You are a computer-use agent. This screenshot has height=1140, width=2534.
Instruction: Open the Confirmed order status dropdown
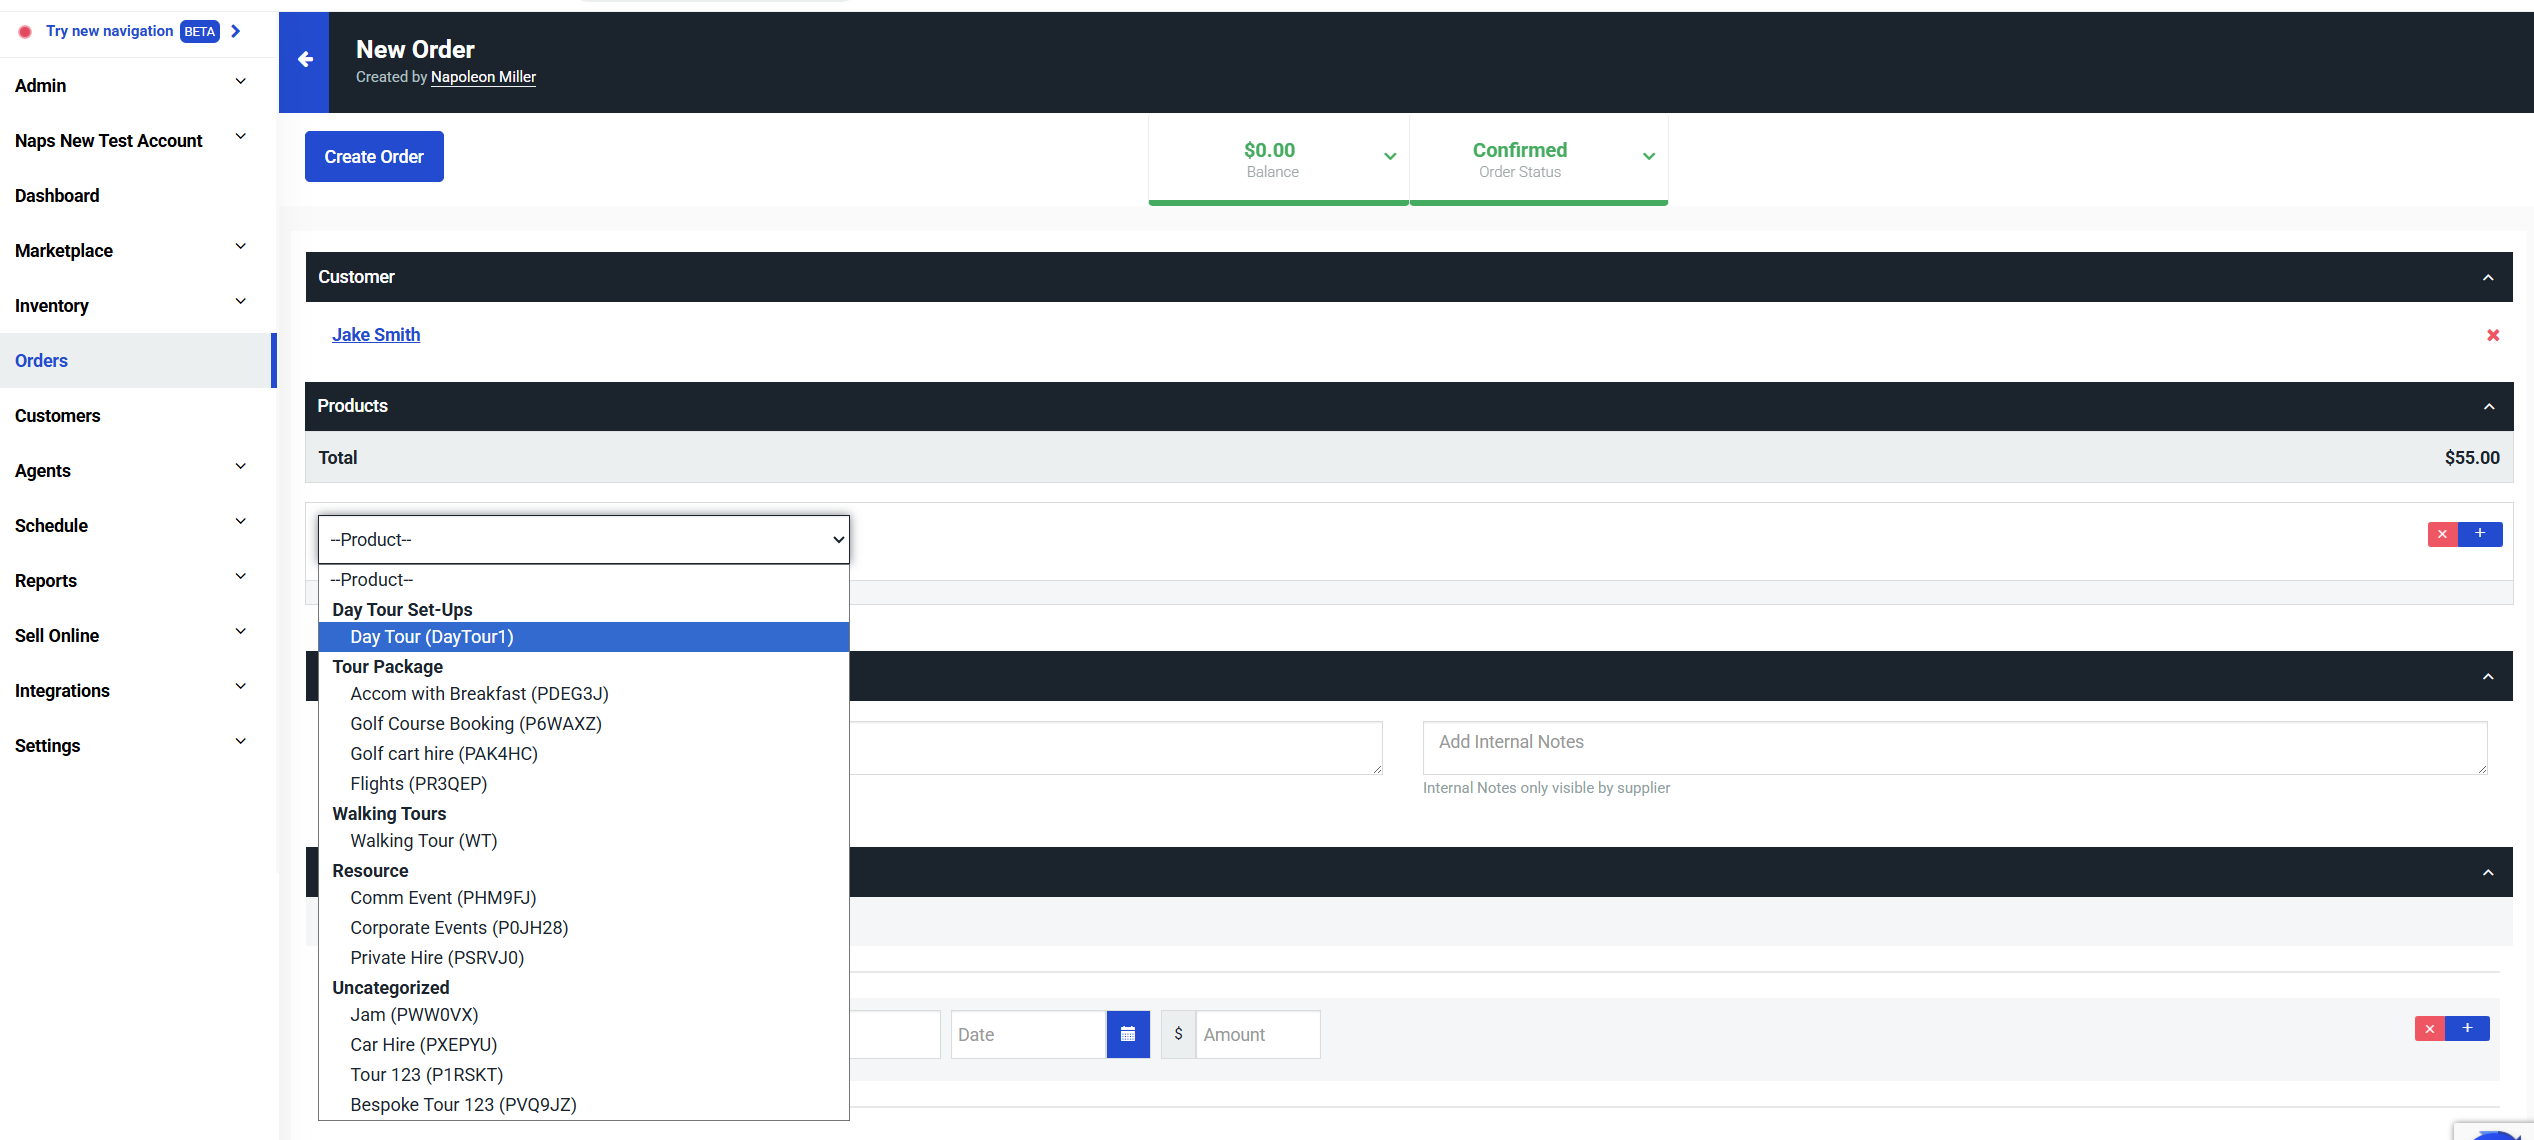1648,156
